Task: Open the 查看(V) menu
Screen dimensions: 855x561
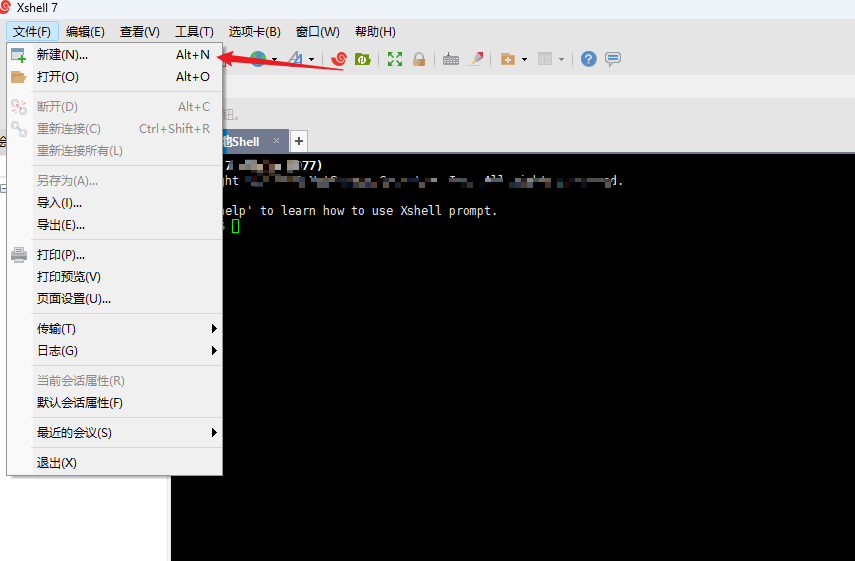Action: [140, 32]
